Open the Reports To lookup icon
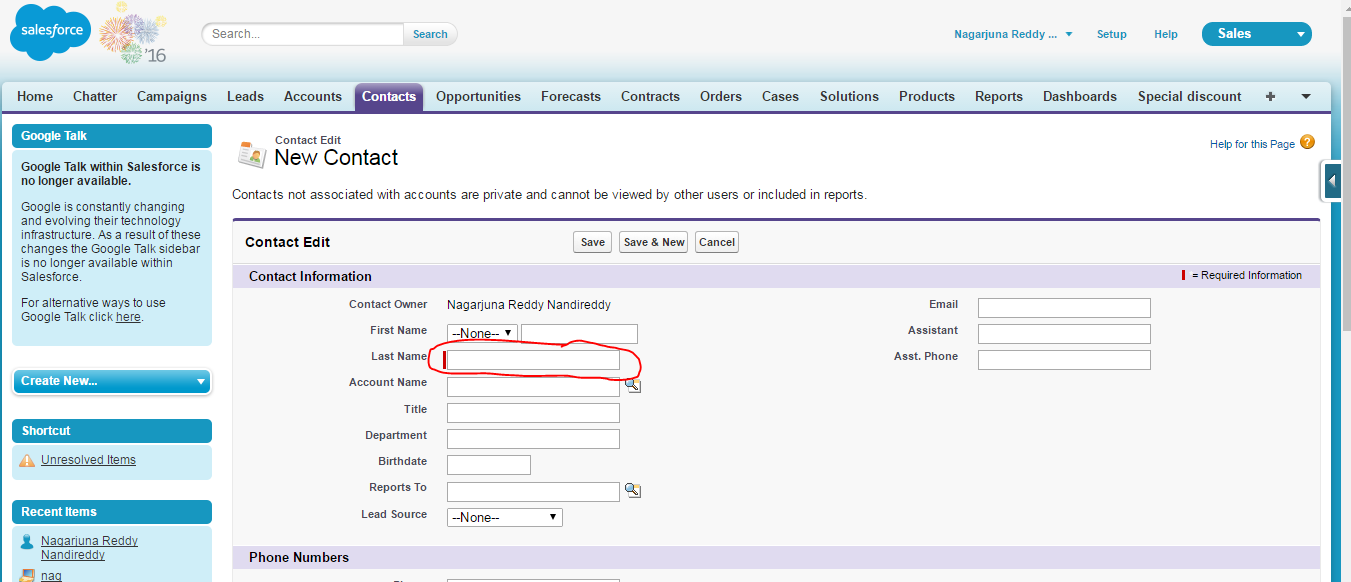This screenshot has height=582, width=1351. point(632,490)
